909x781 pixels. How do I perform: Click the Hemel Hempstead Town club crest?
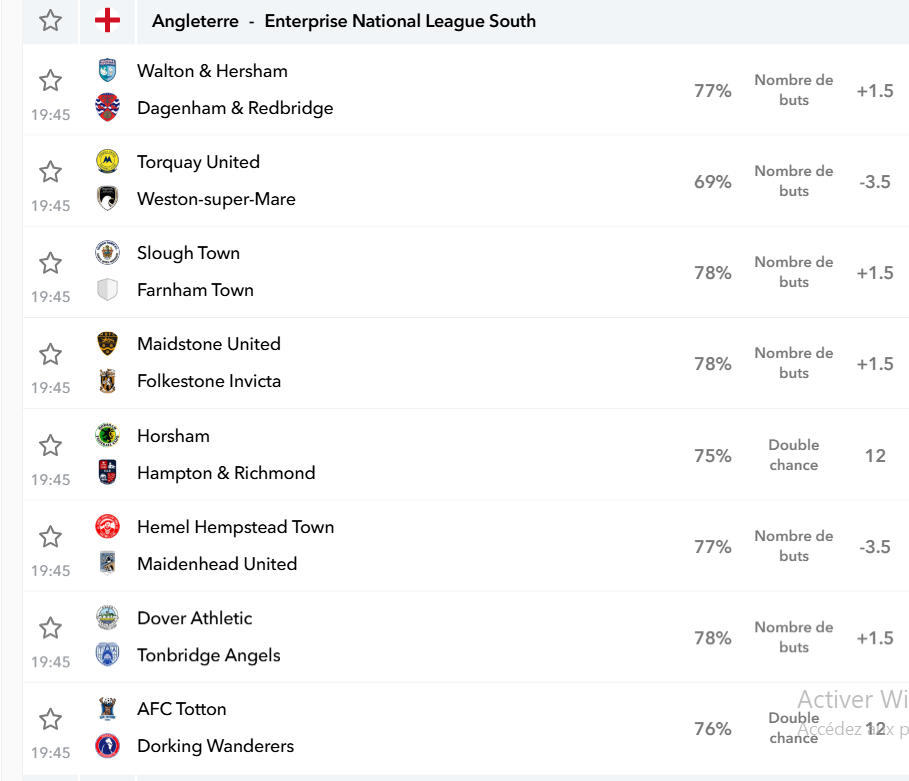click(x=107, y=526)
